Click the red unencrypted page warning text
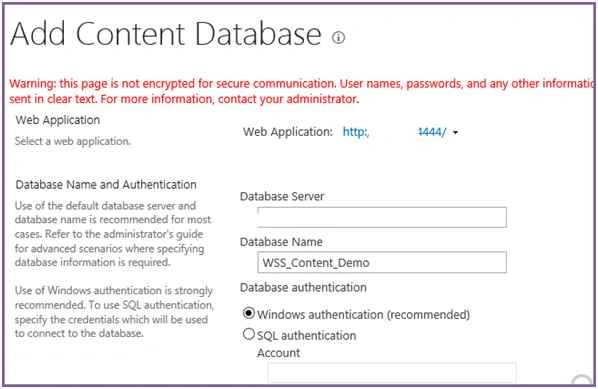598x389 pixels. click(301, 91)
